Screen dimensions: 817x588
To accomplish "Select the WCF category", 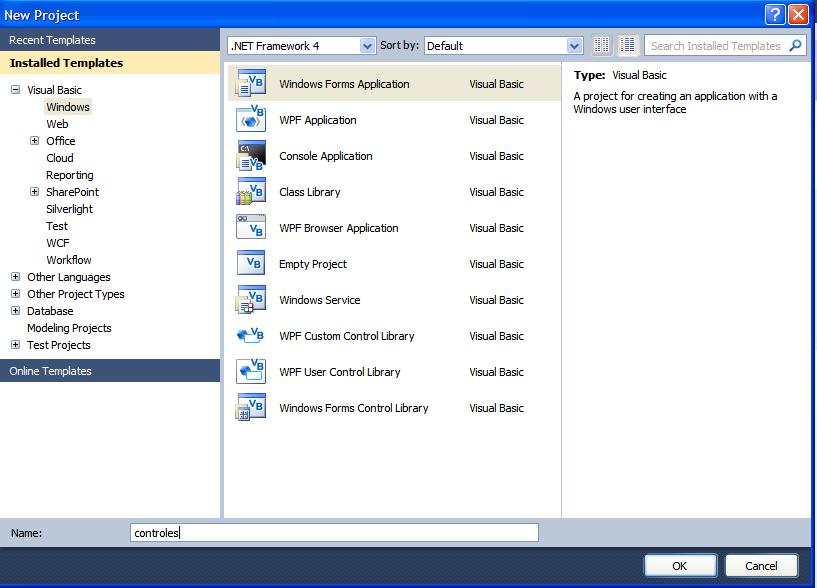I will point(57,243).
